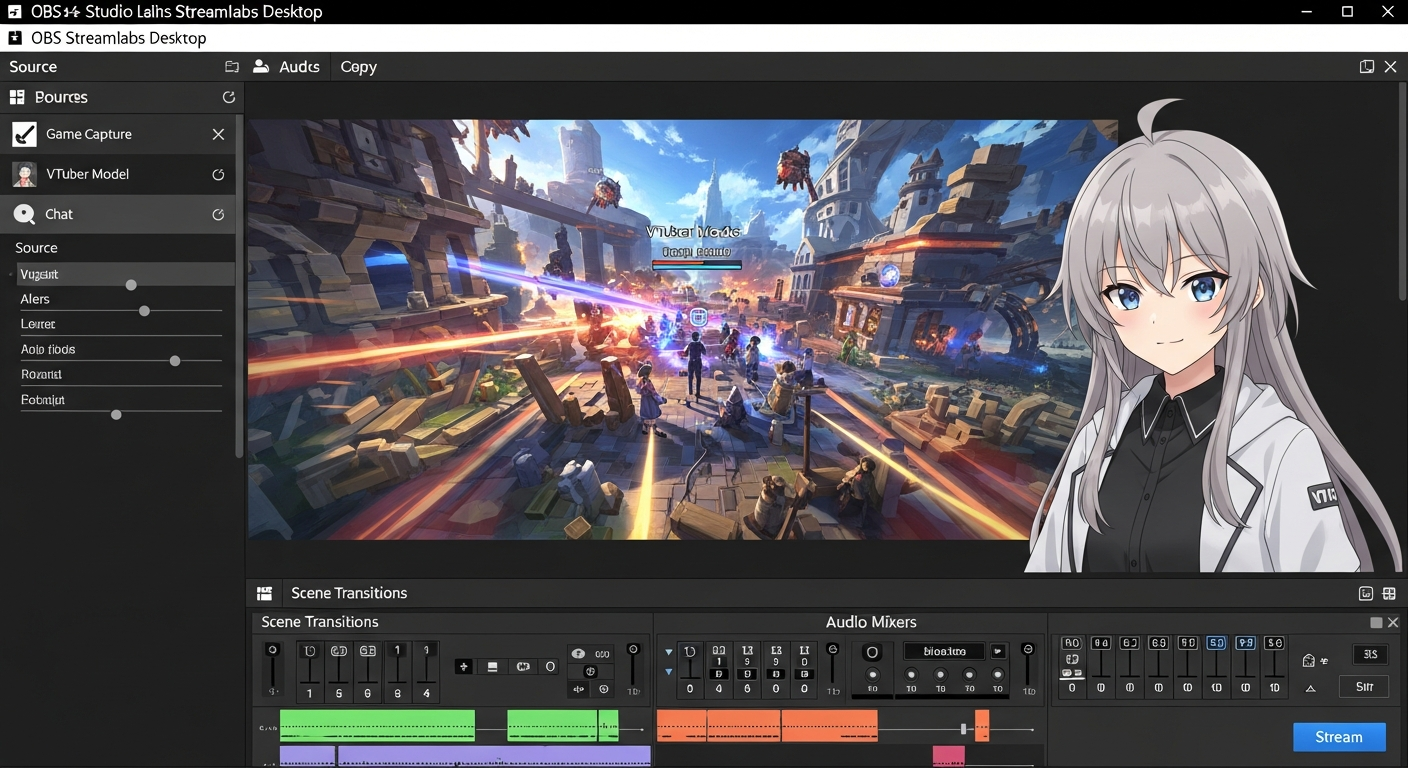Click the Chat source search icon

tap(24, 214)
